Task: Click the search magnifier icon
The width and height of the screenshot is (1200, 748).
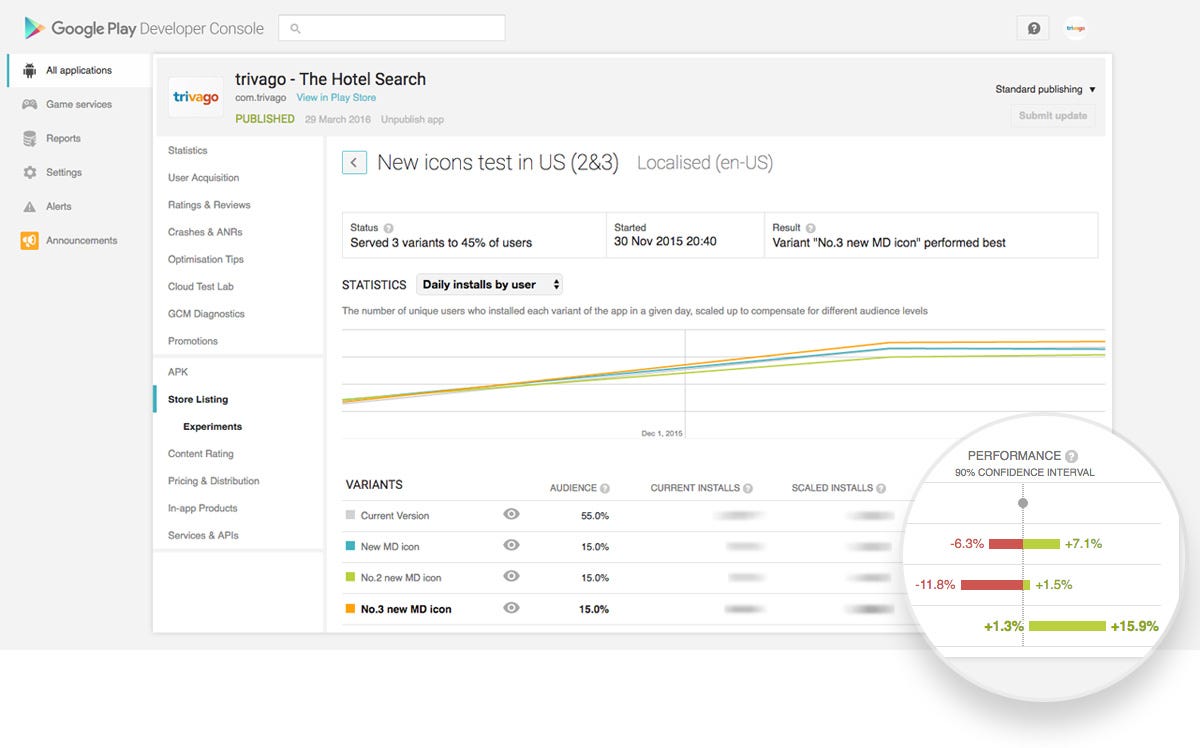Action: tap(295, 28)
